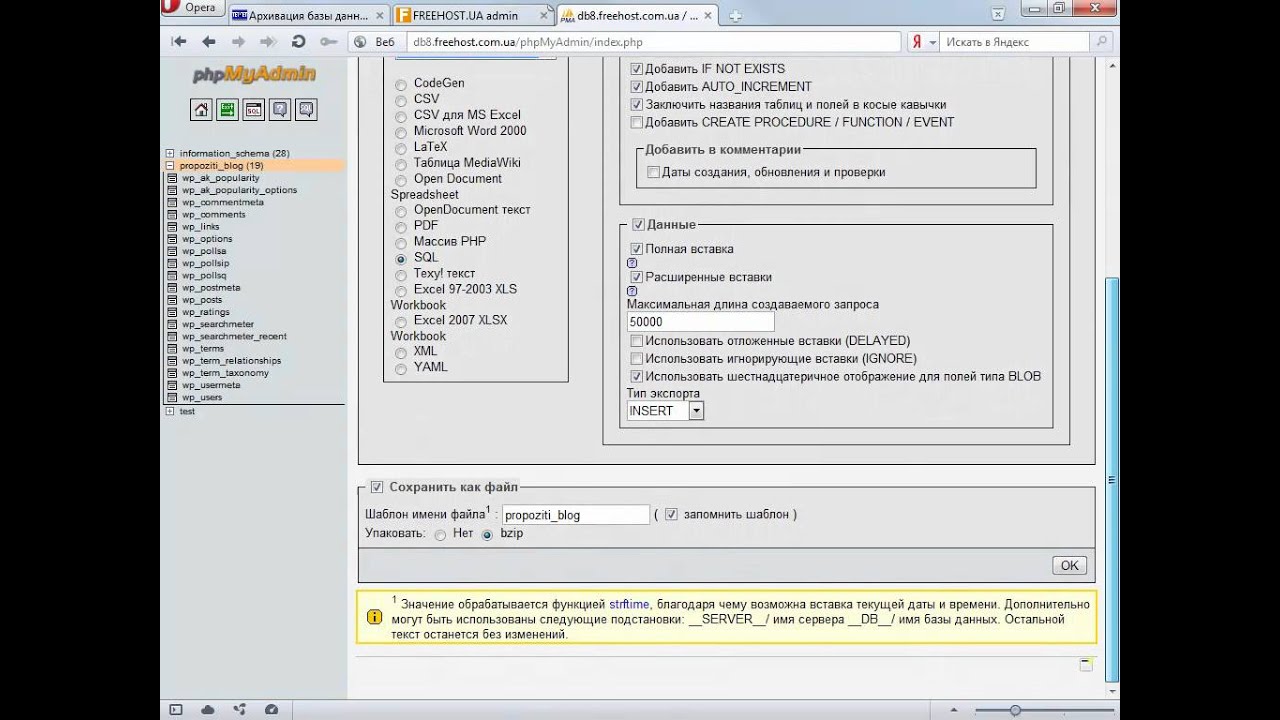The width and height of the screenshot is (1280, 720).
Task: Click the Fast Forward navigation button
Action: pyautogui.click(x=268, y=42)
